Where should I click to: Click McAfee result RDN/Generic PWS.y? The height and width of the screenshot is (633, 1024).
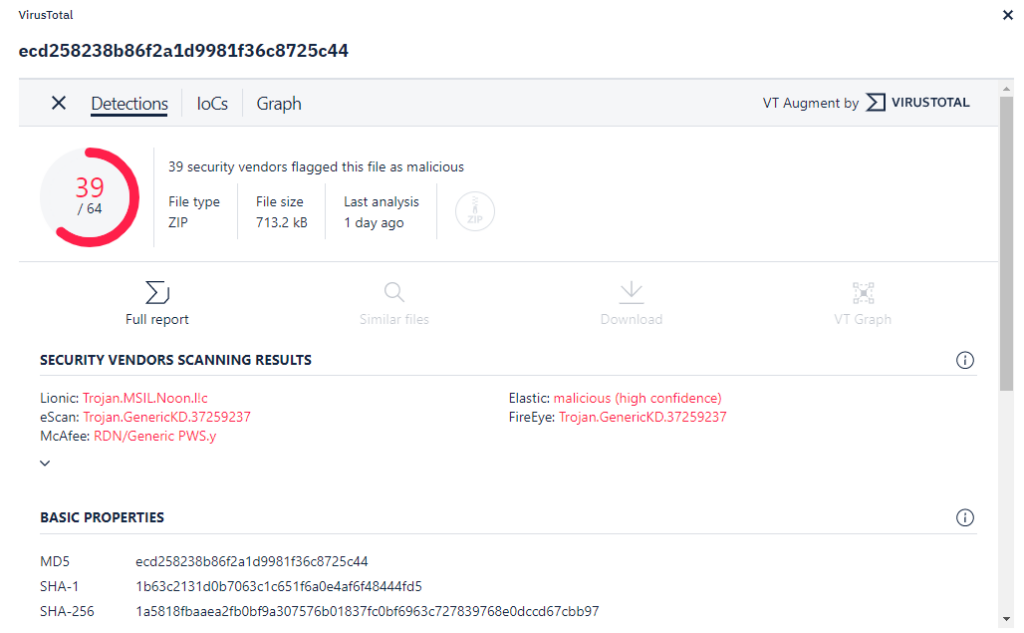tap(155, 436)
